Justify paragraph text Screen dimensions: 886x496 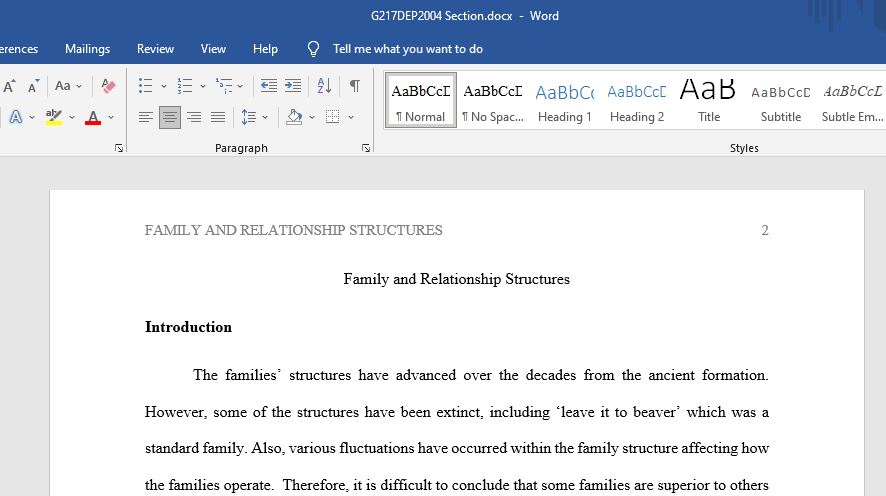pos(218,117)
